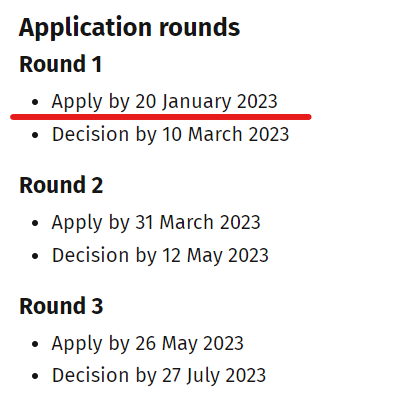Click 'Apply by 26 May 2023' list item

click(148, 344)
